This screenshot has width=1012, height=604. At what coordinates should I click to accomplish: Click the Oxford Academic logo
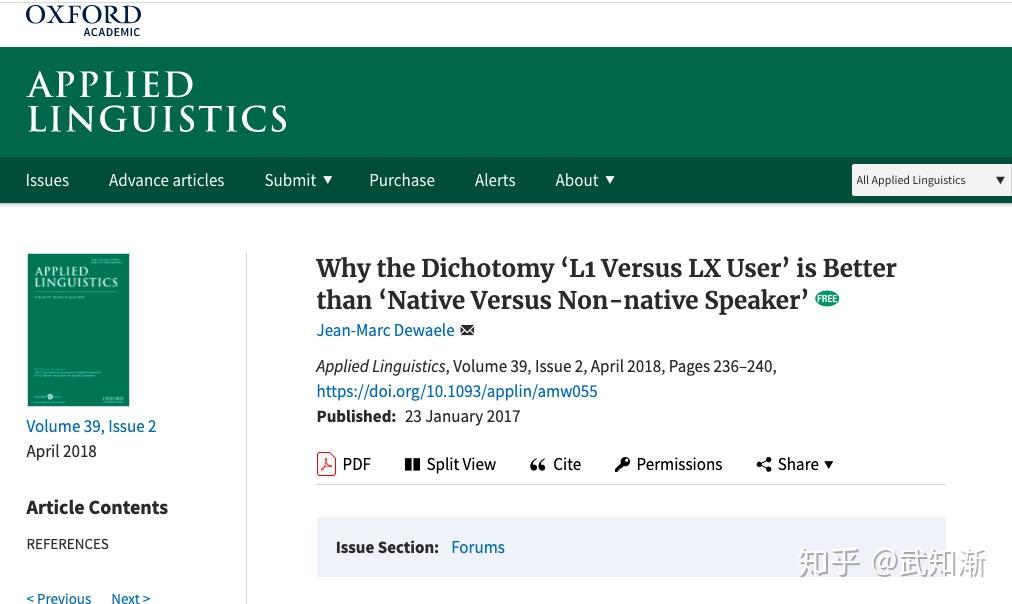point(83,20)
